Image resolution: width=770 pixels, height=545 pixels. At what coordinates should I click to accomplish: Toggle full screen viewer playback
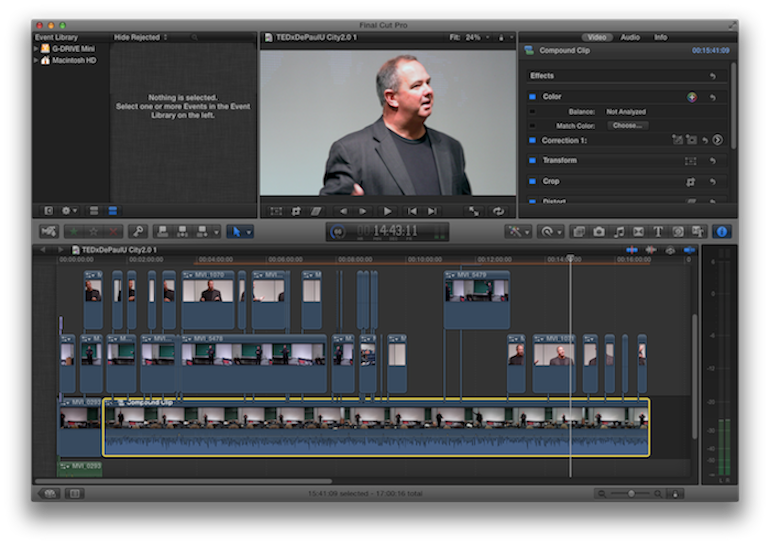[x=473, y=211]
